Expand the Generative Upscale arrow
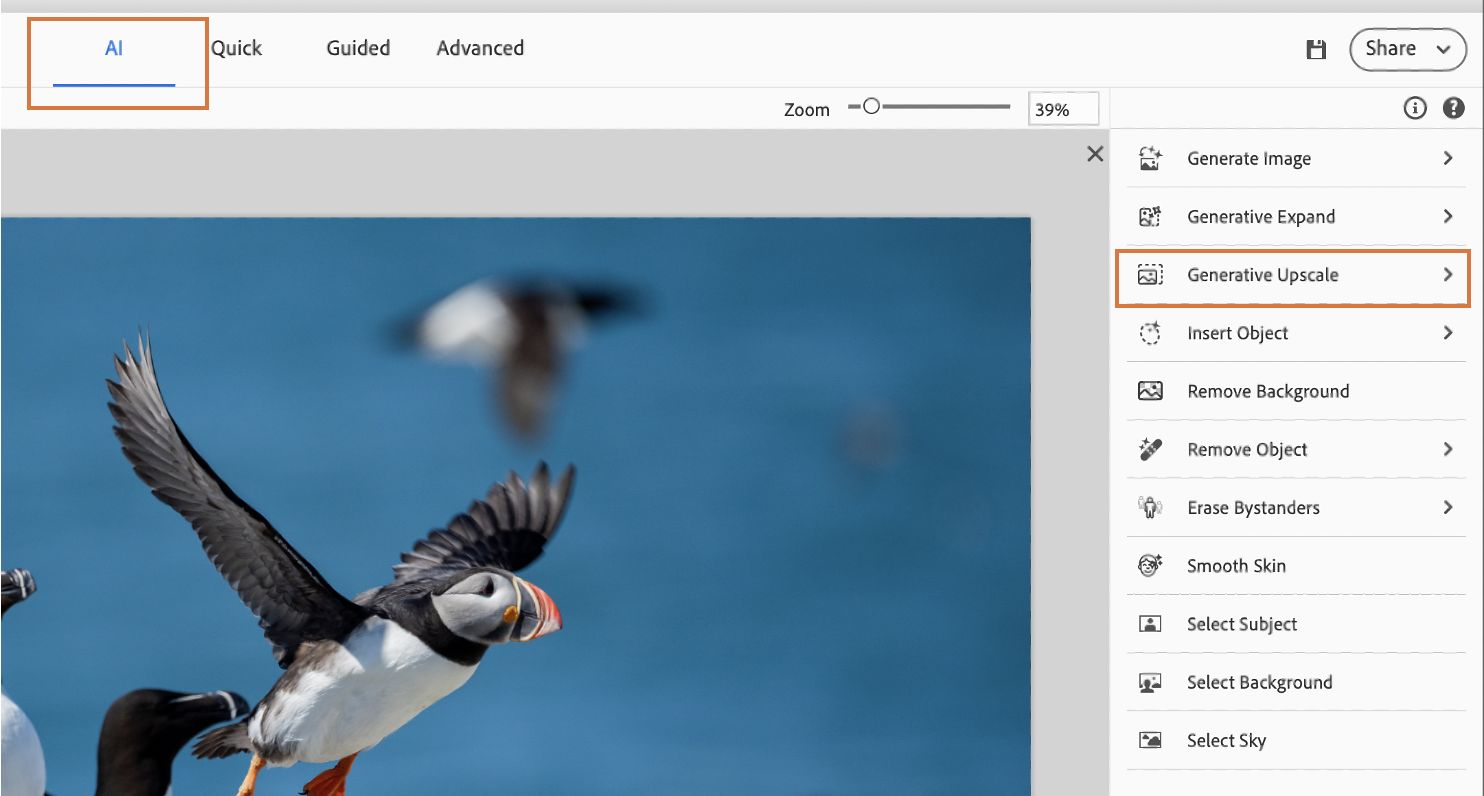The image size is (1484, 796). (1448, 274)
